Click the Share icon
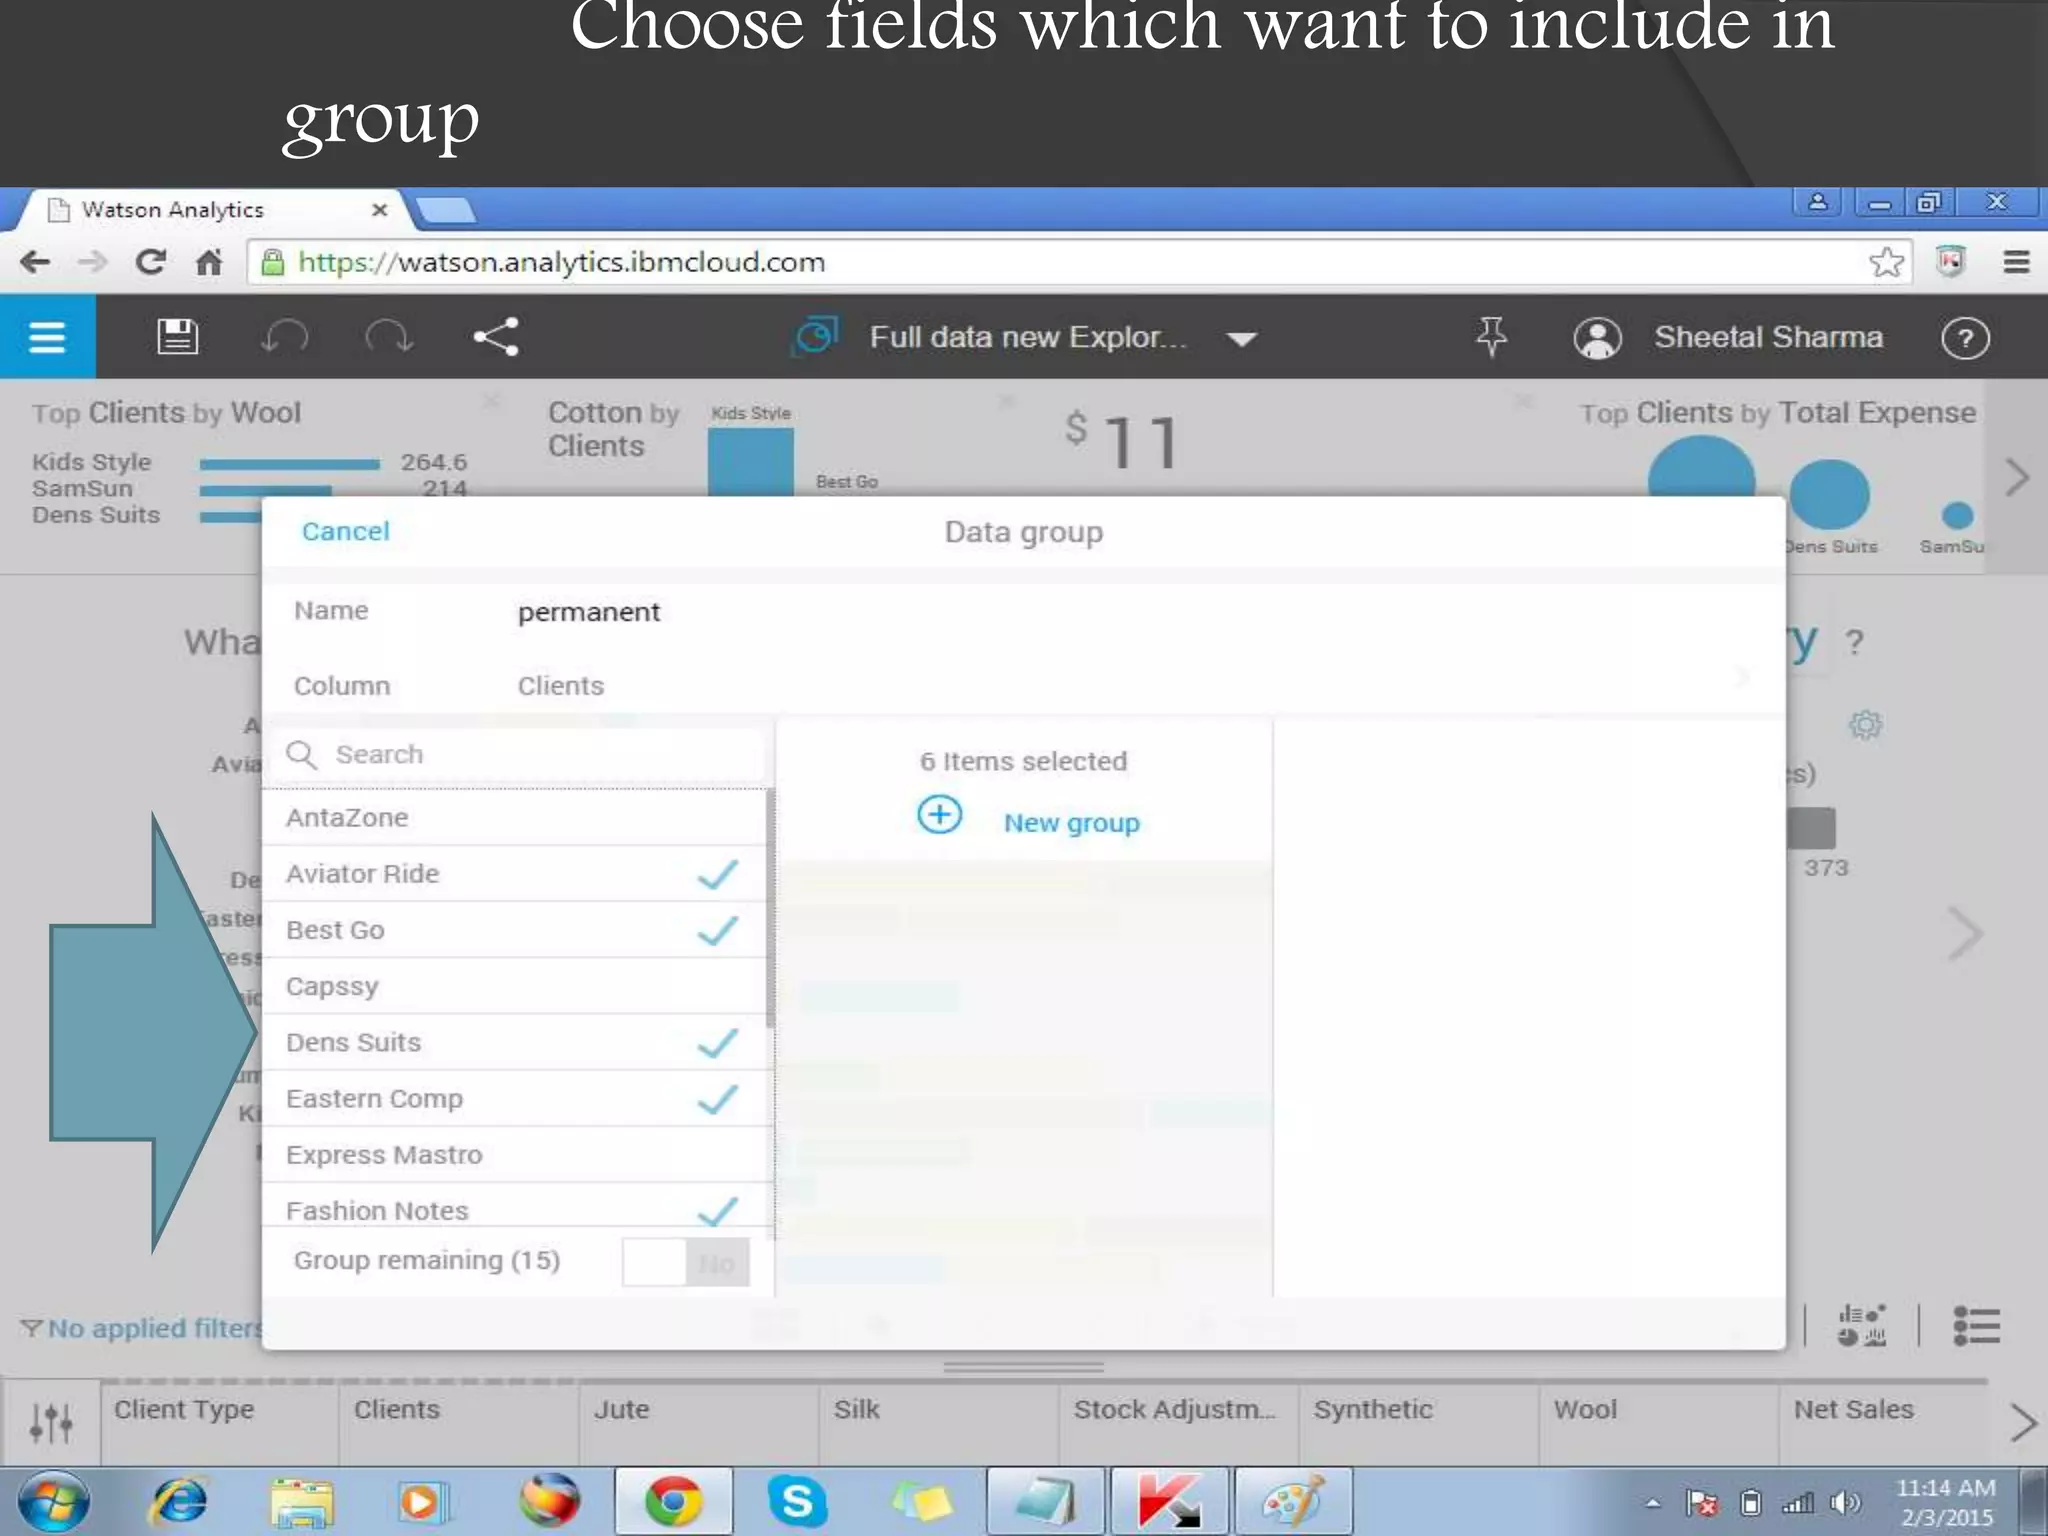Image resolution: width=2048 pixels, height=1536 pixels. (496, 337)
